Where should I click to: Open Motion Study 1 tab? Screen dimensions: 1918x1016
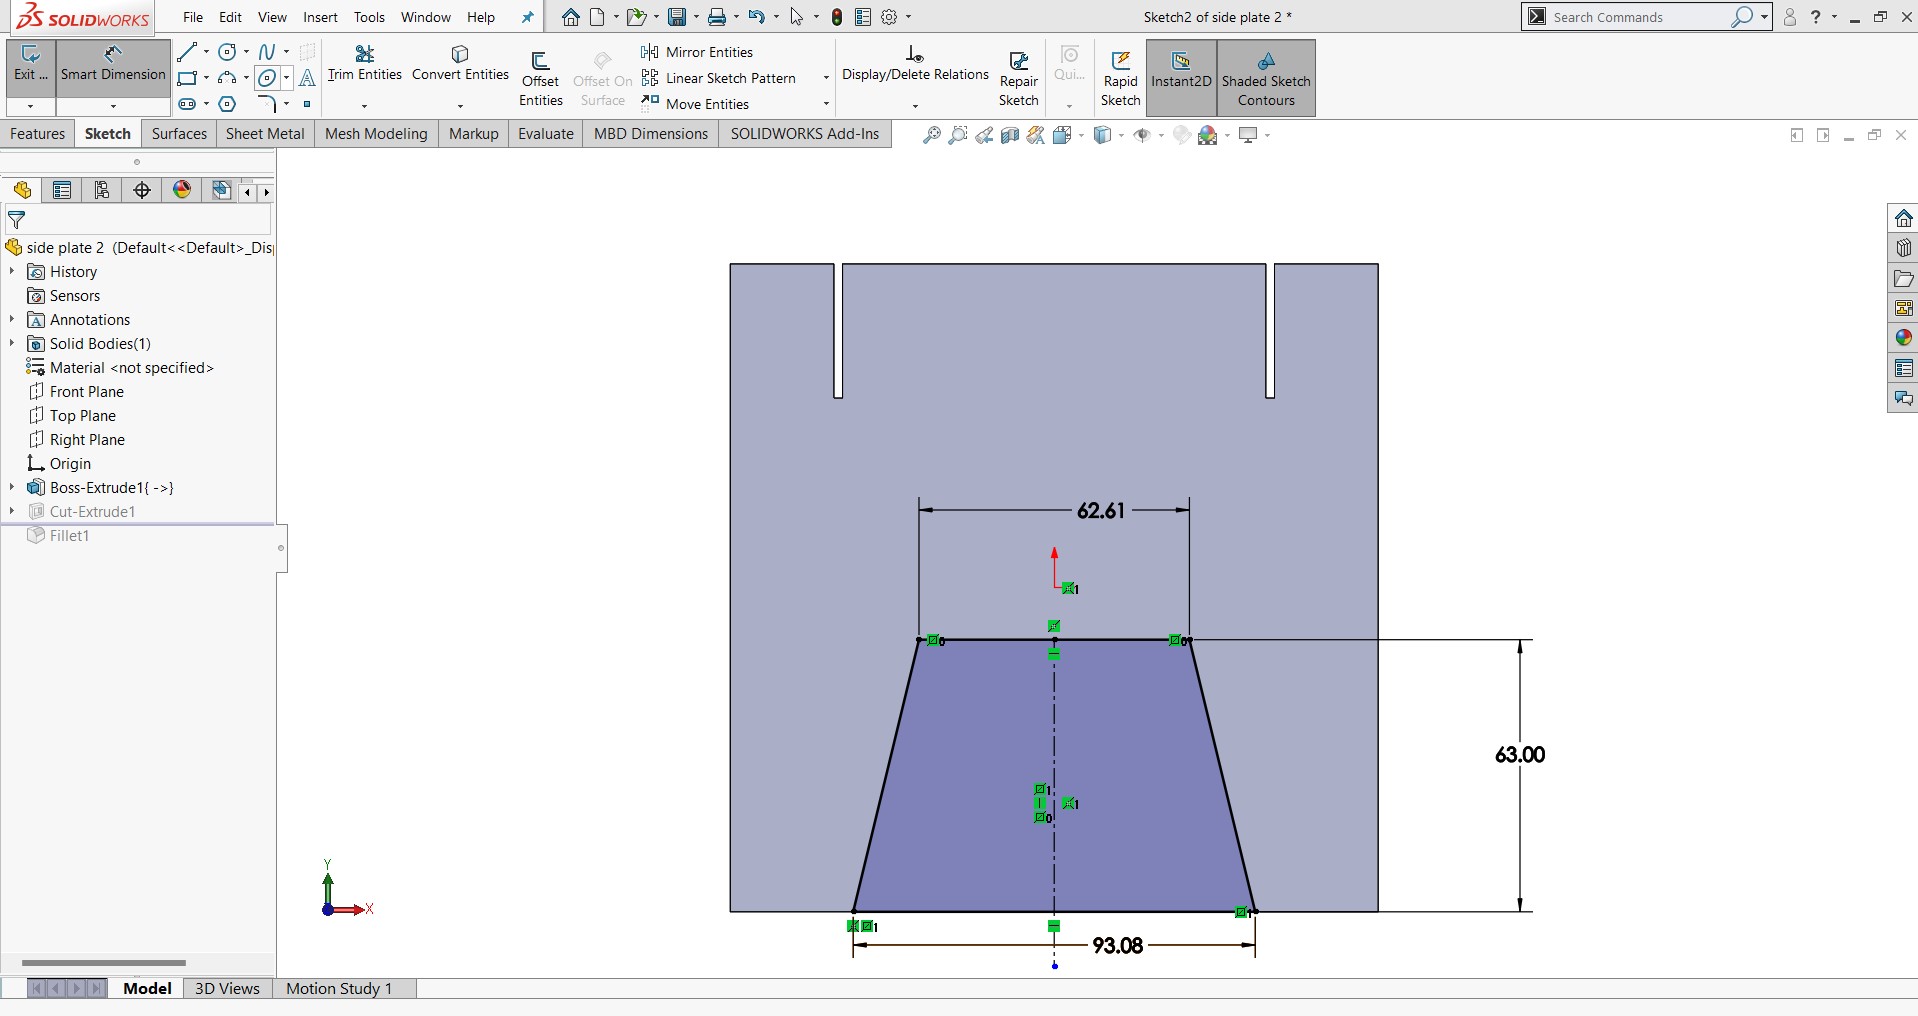point(339,989)
